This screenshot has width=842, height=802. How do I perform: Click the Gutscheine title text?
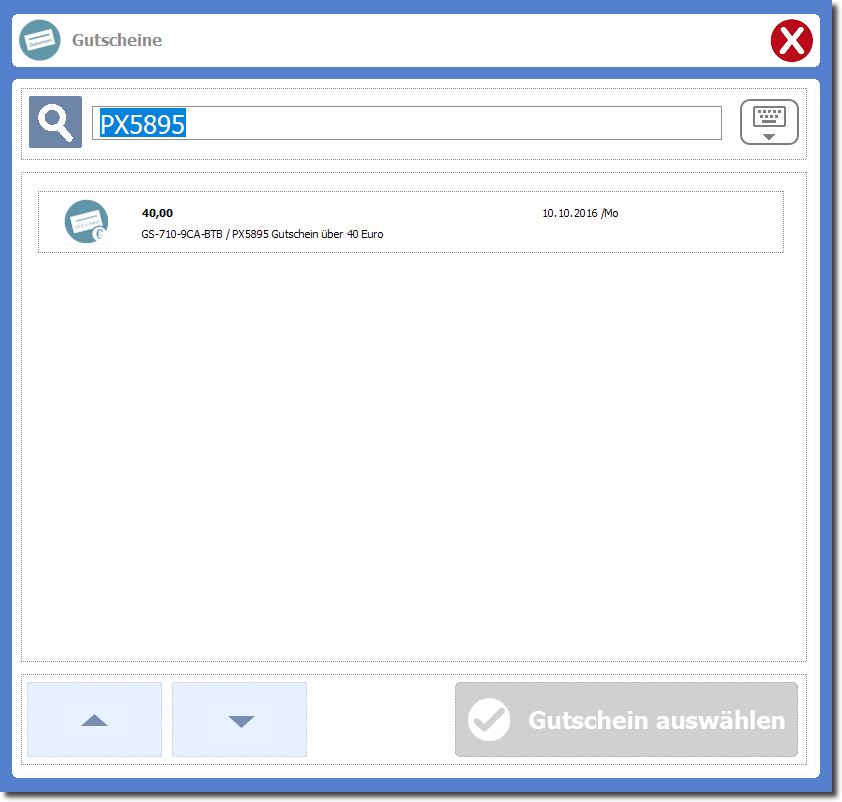coord(117,41)
